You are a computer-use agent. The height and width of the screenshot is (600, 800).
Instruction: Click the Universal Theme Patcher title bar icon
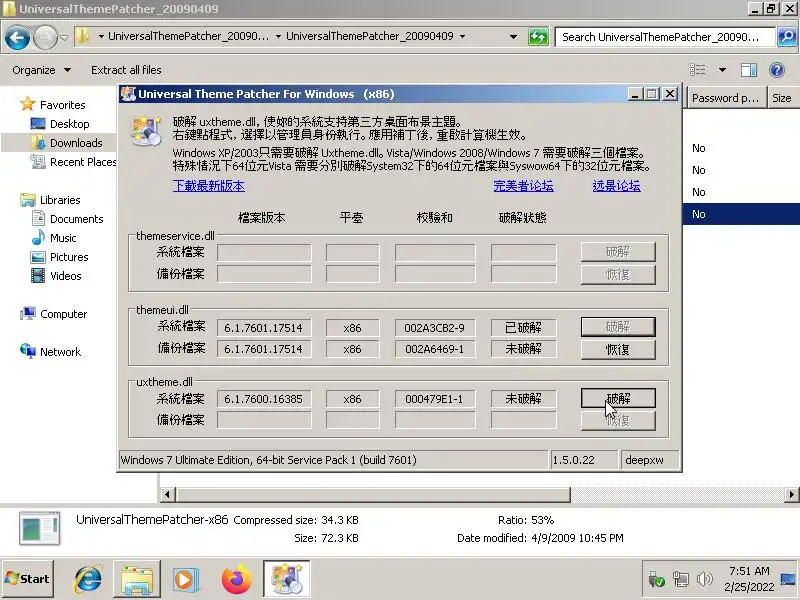(128, 94)
